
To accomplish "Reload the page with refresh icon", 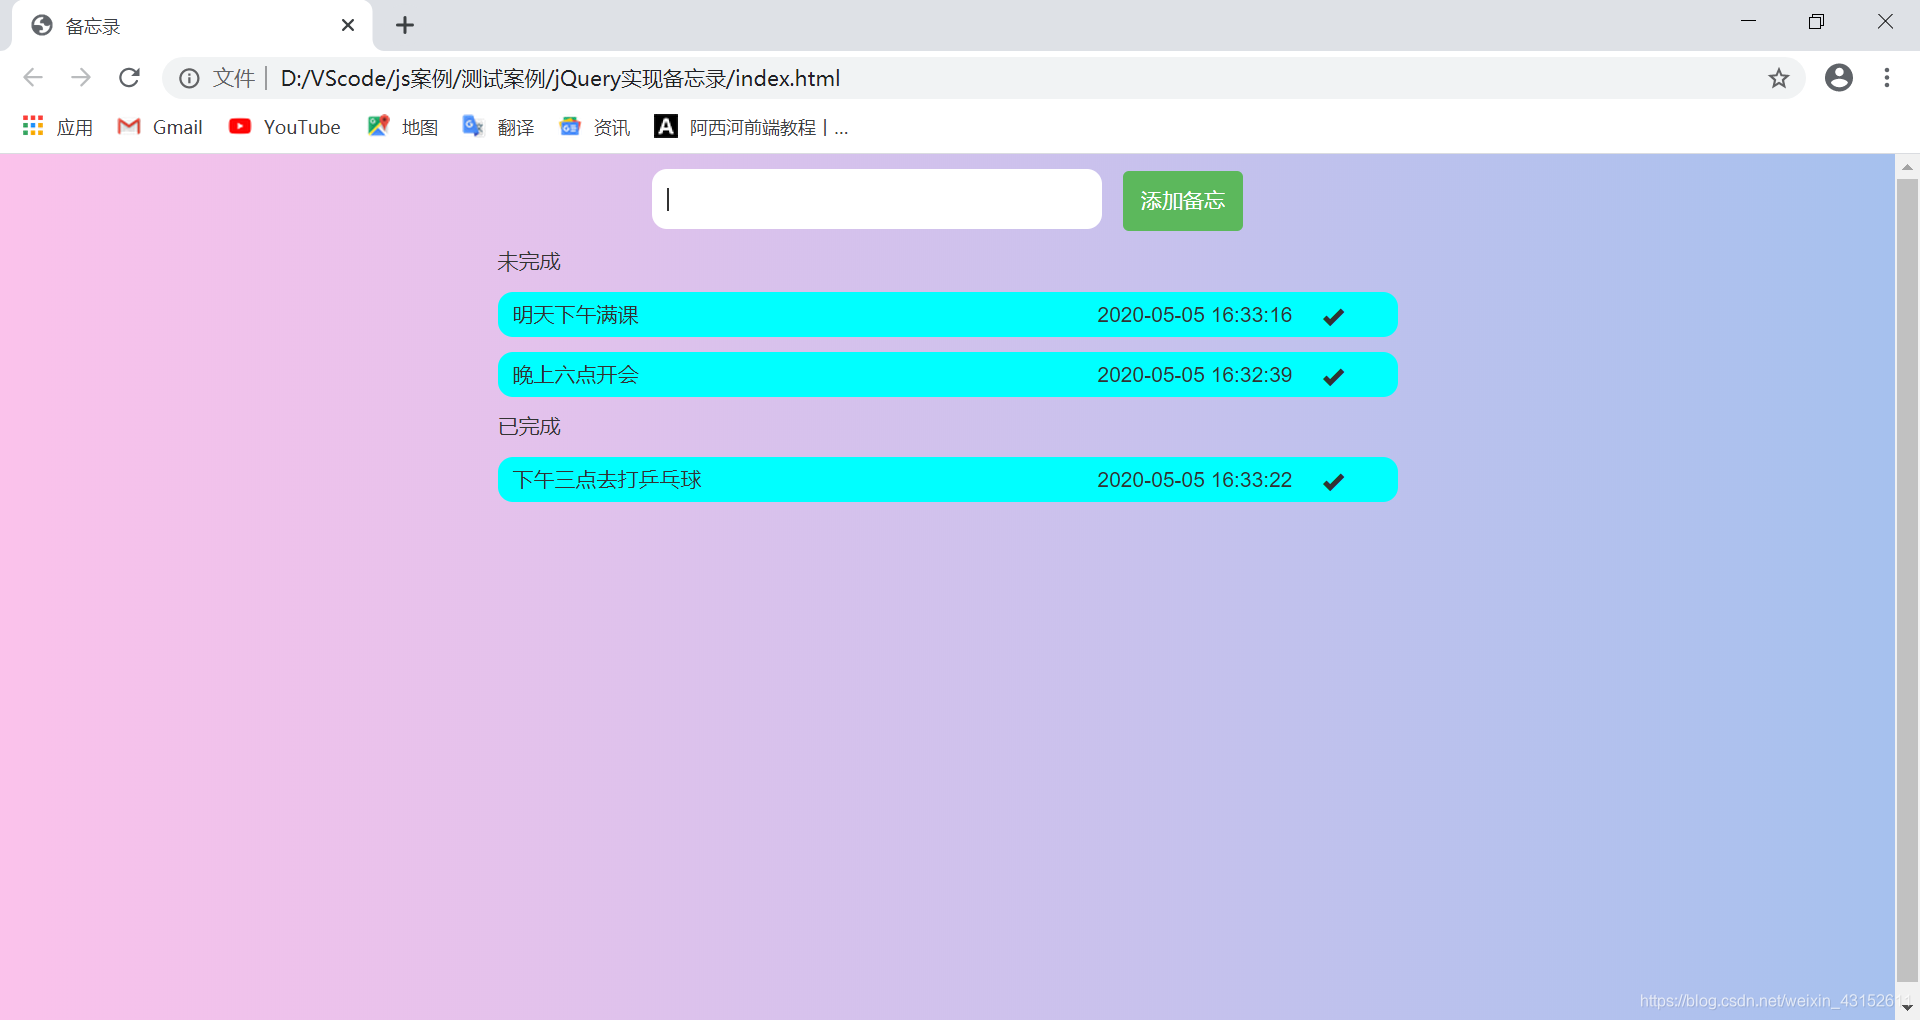I will (x=129, y=78).
